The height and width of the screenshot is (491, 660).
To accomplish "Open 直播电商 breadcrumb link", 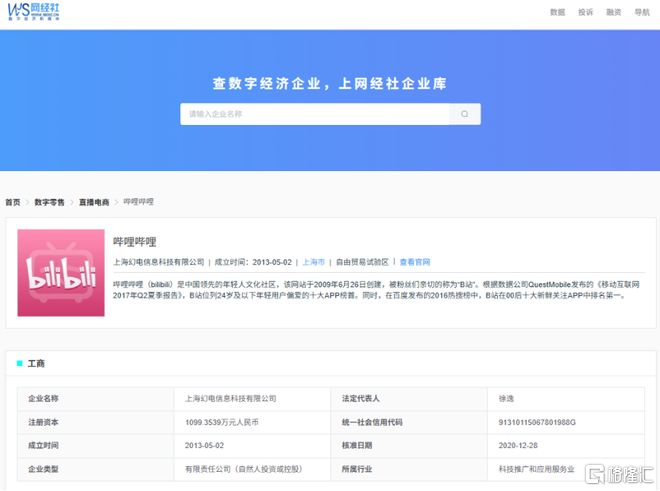I will click(x=94, y=202).
